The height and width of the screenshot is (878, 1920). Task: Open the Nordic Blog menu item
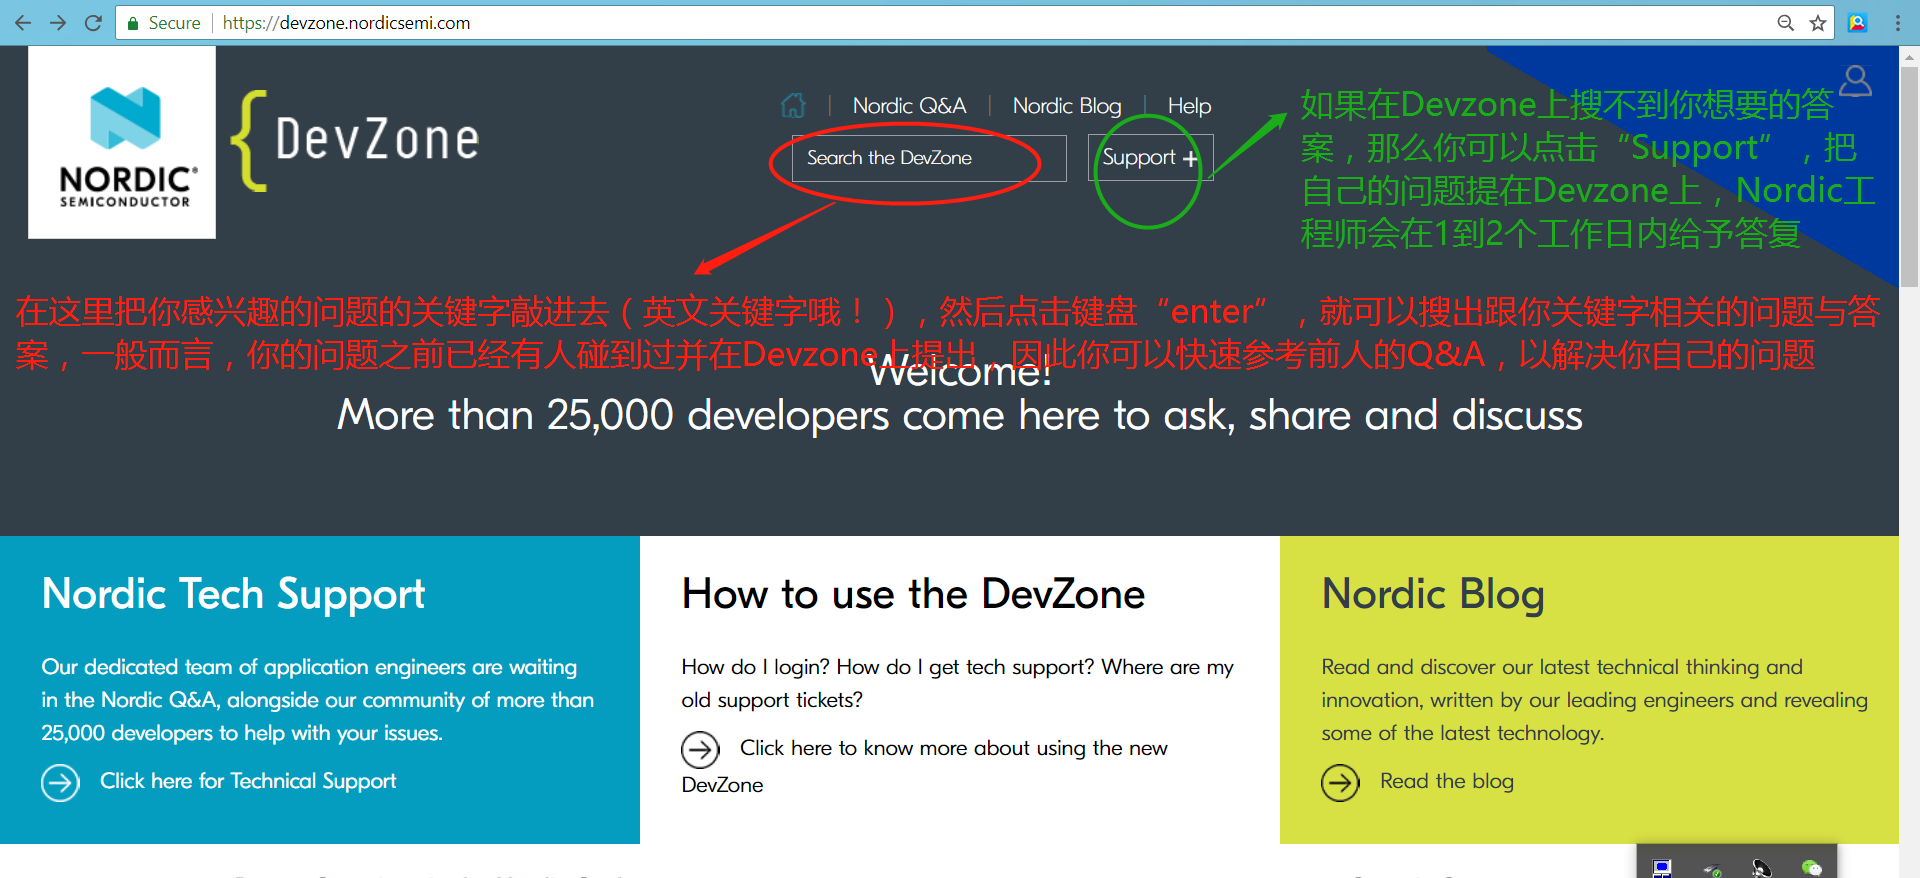[1067, 105]
